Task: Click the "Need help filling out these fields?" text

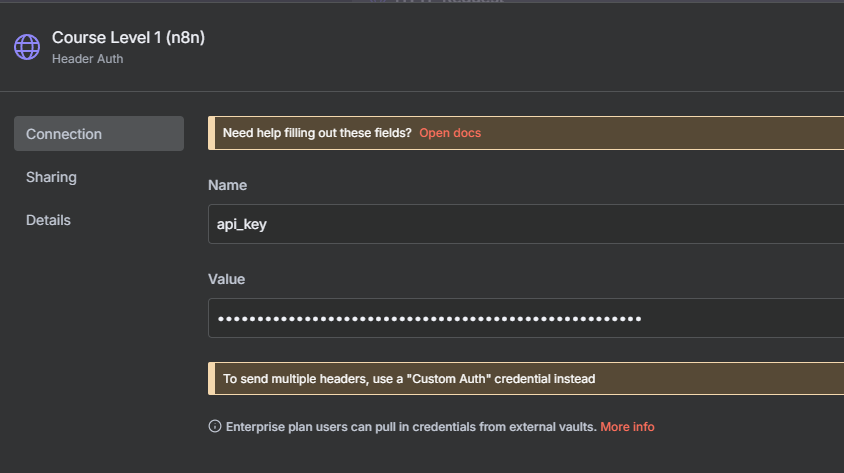Action: pos(317,133)
